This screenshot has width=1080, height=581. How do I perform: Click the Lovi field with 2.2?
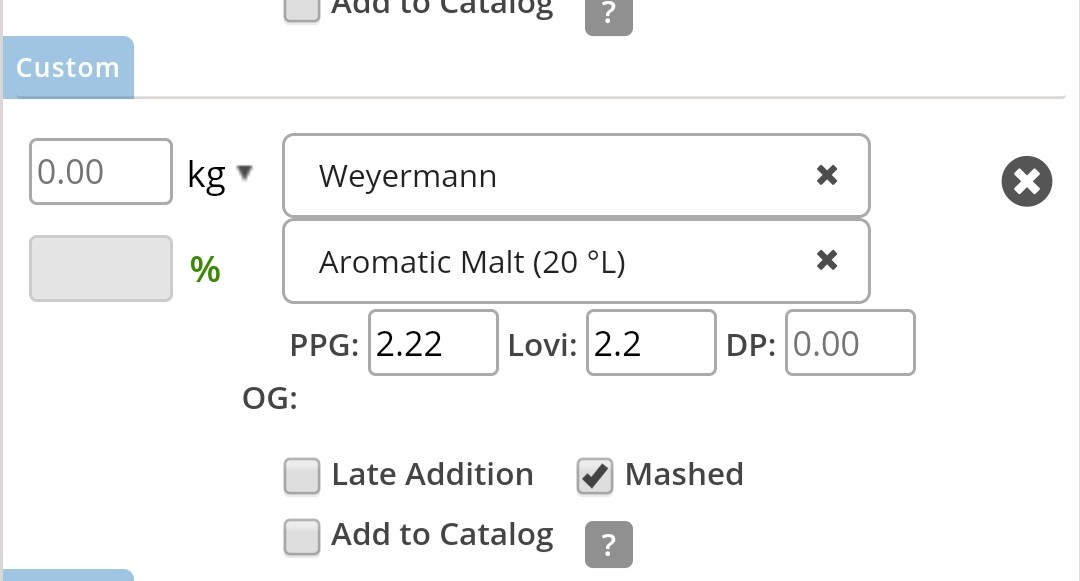click(652, 343)
